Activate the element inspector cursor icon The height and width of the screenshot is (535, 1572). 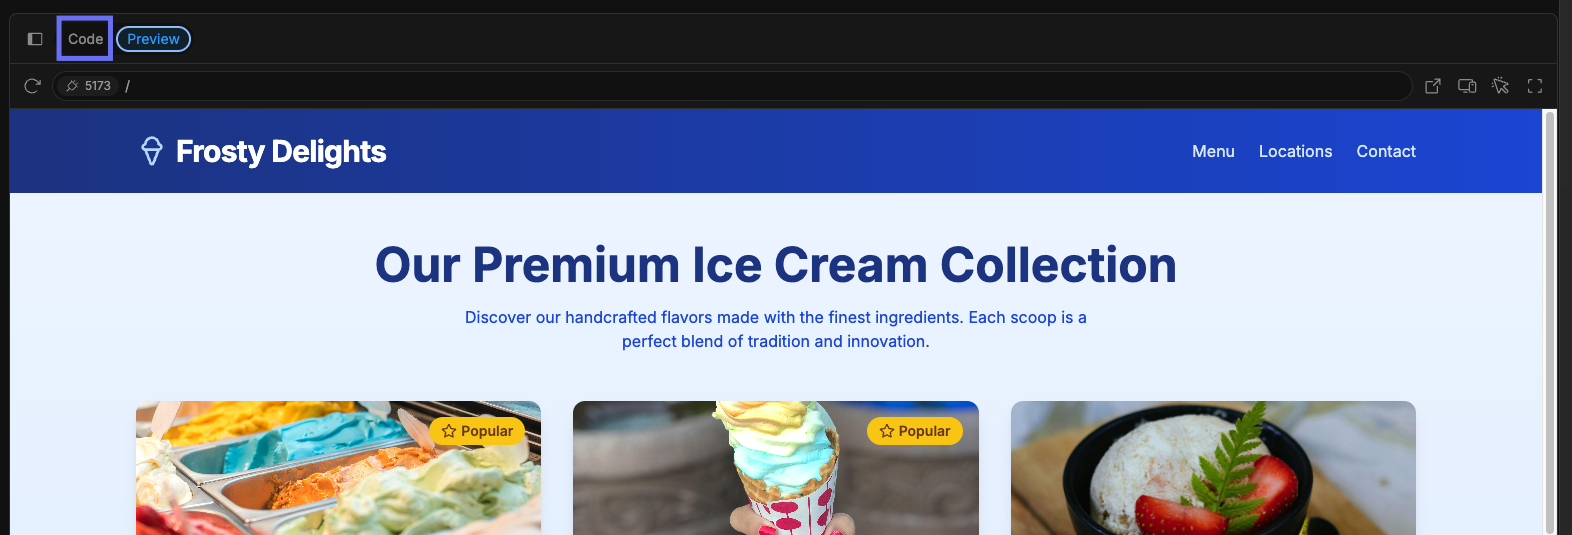(1501, 86)
